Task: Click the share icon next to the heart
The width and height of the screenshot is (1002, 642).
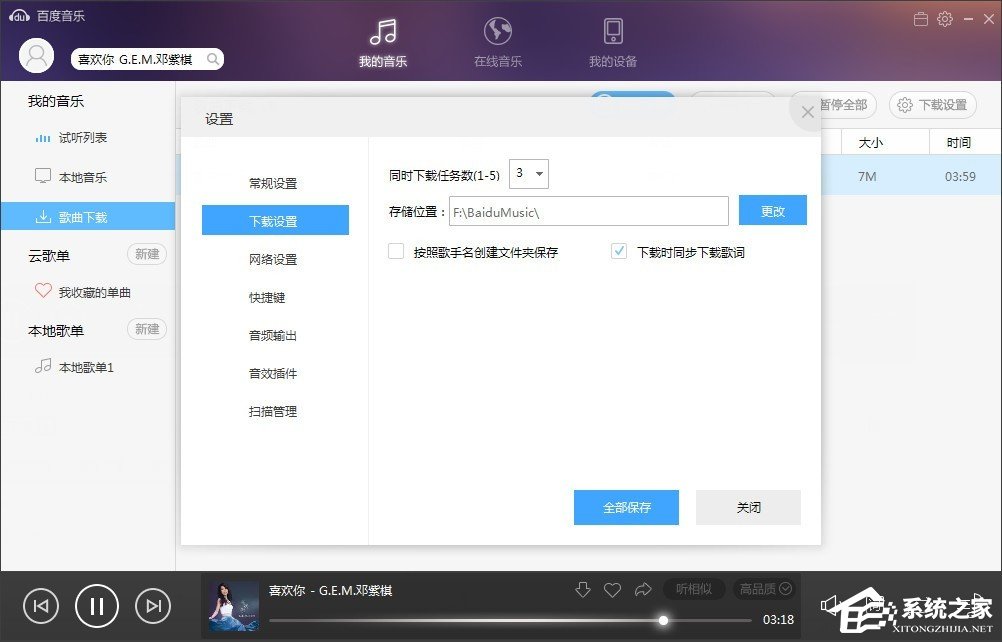Action: tap(643, 590)
